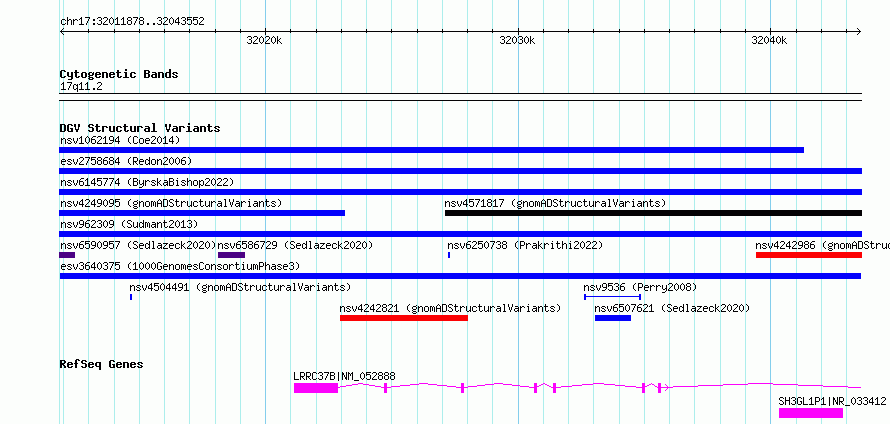The image size is (890, 424).
Task: Click the 17q11.2 cytogenetic band line
Action: pyautogui.click(x=460, y=97)
